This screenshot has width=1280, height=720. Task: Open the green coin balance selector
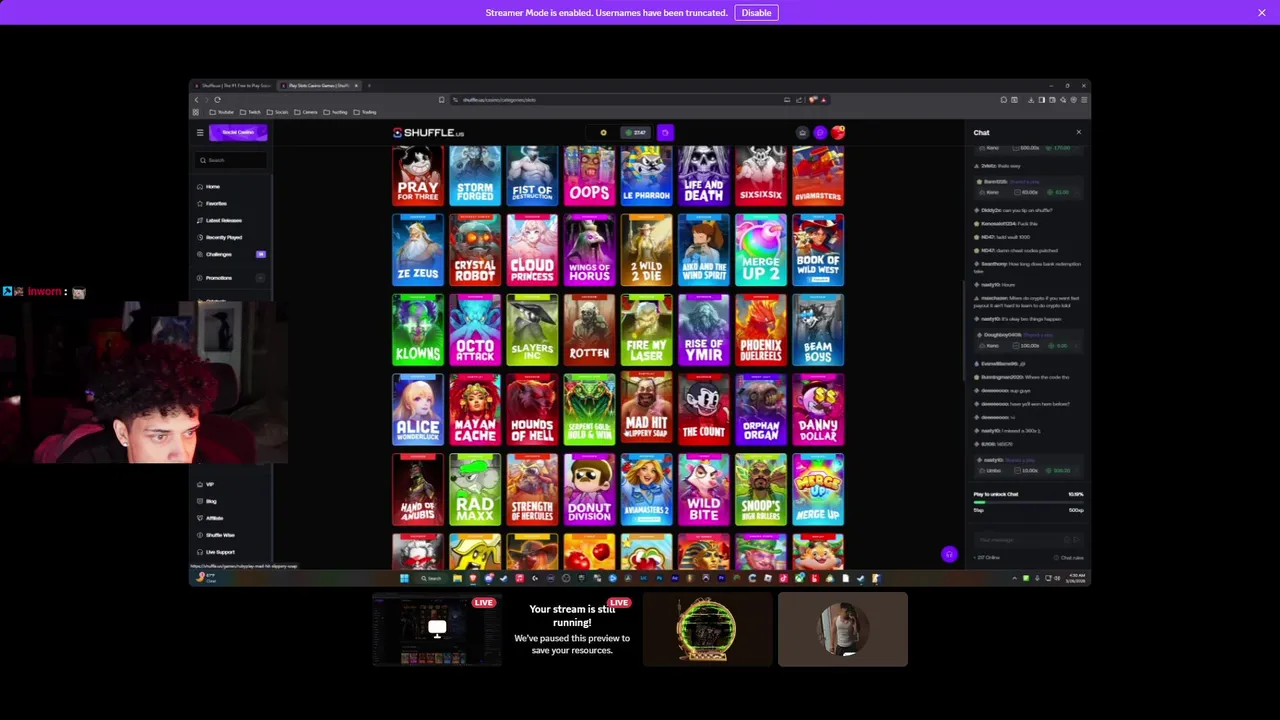(636, 132)
